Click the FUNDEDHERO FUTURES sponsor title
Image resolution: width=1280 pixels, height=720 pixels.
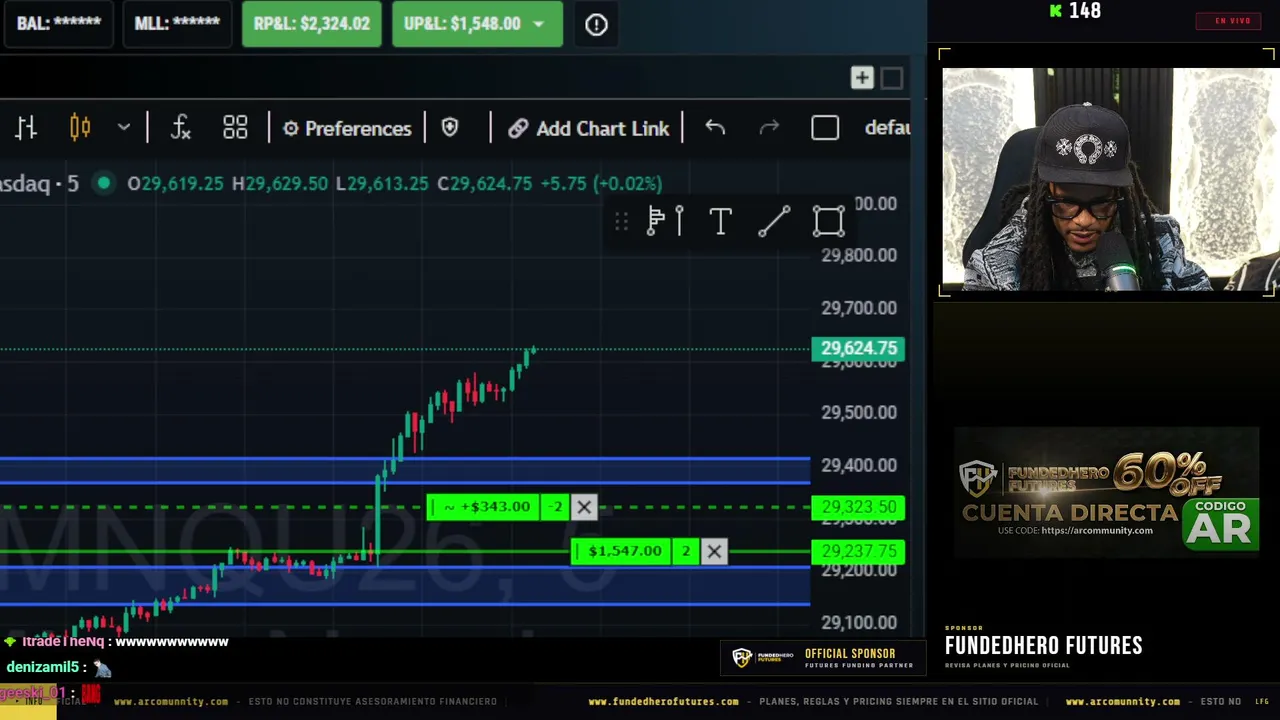pos(1043,646)
